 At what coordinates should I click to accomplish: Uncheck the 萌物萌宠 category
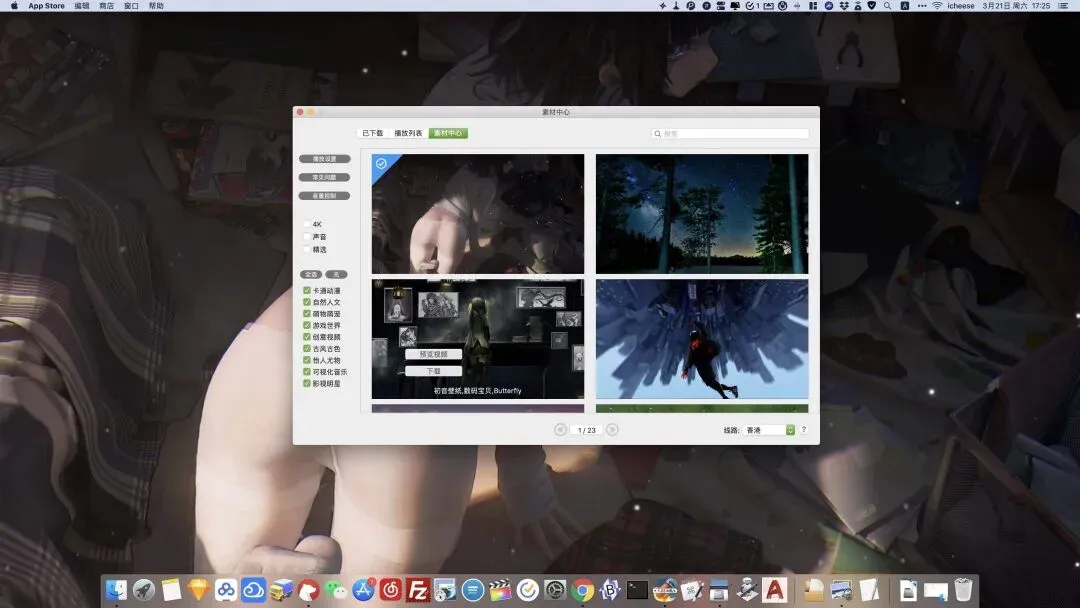(307, 314)
